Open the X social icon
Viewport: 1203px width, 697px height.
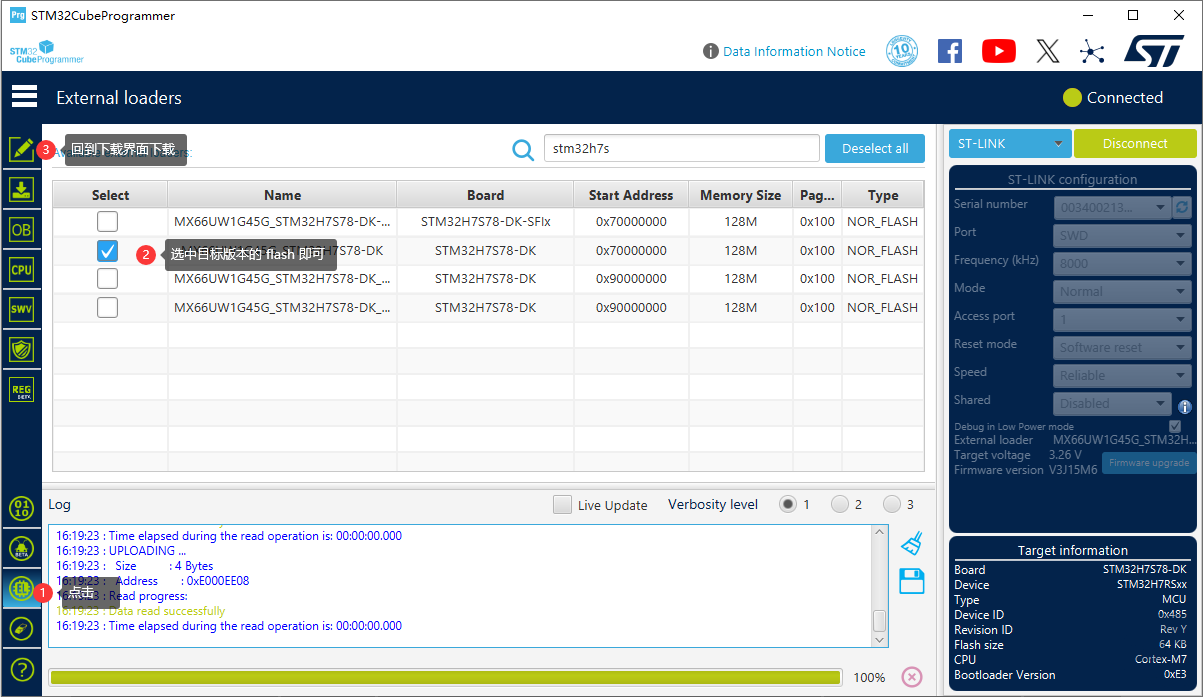pyautogui.click(x=1047, y=51)
